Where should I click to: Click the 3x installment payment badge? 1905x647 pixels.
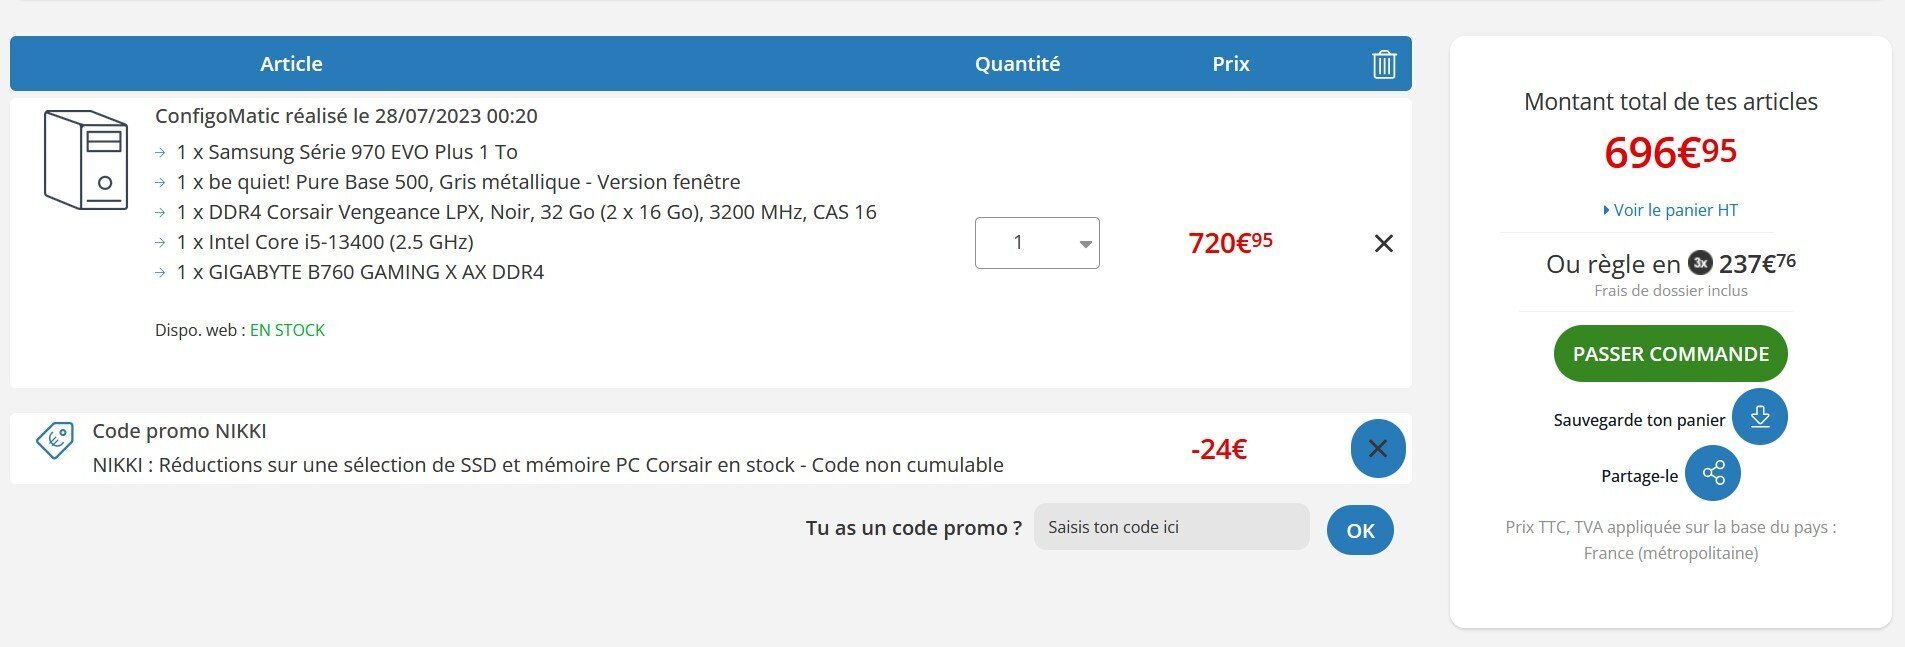(1700, 263)
